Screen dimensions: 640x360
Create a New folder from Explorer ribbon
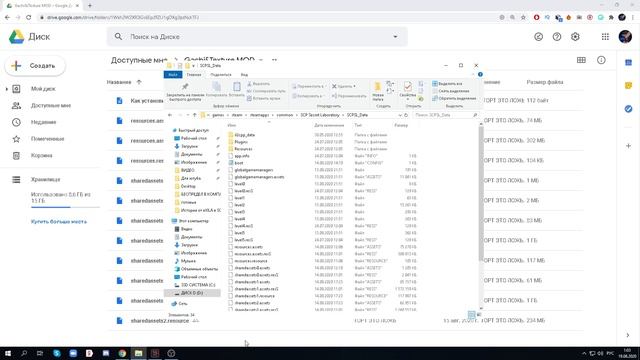(378, 91)
